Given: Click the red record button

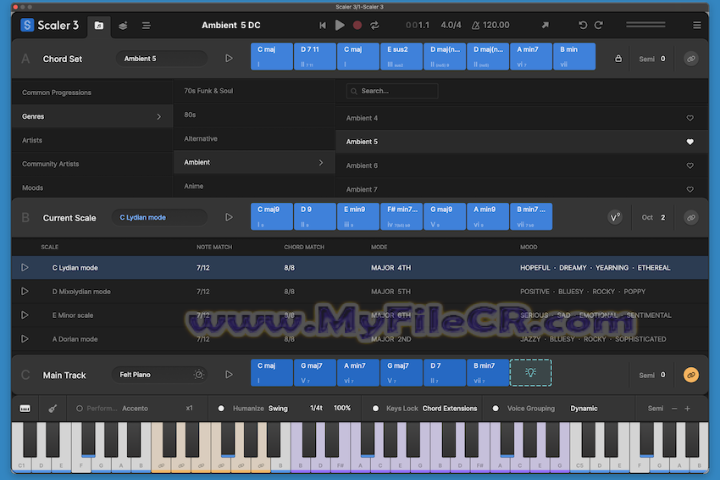Looking at the screenshot, I should coord(357,25).
